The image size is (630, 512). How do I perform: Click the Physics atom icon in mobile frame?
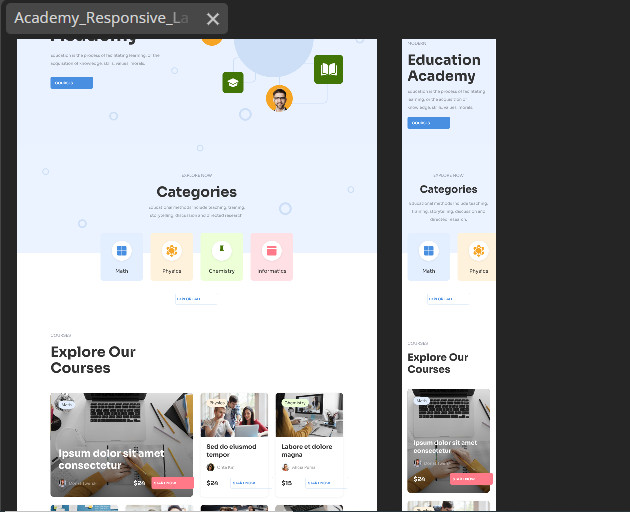[x=479, y=251]
